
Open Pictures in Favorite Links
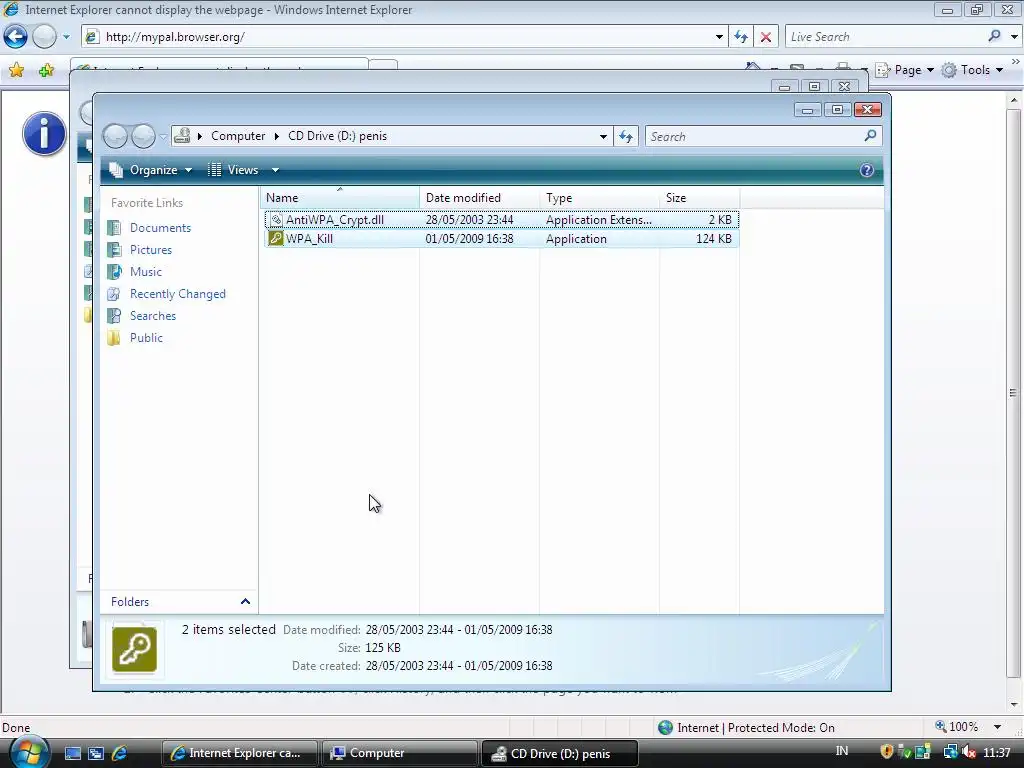[x=150, y=250]
